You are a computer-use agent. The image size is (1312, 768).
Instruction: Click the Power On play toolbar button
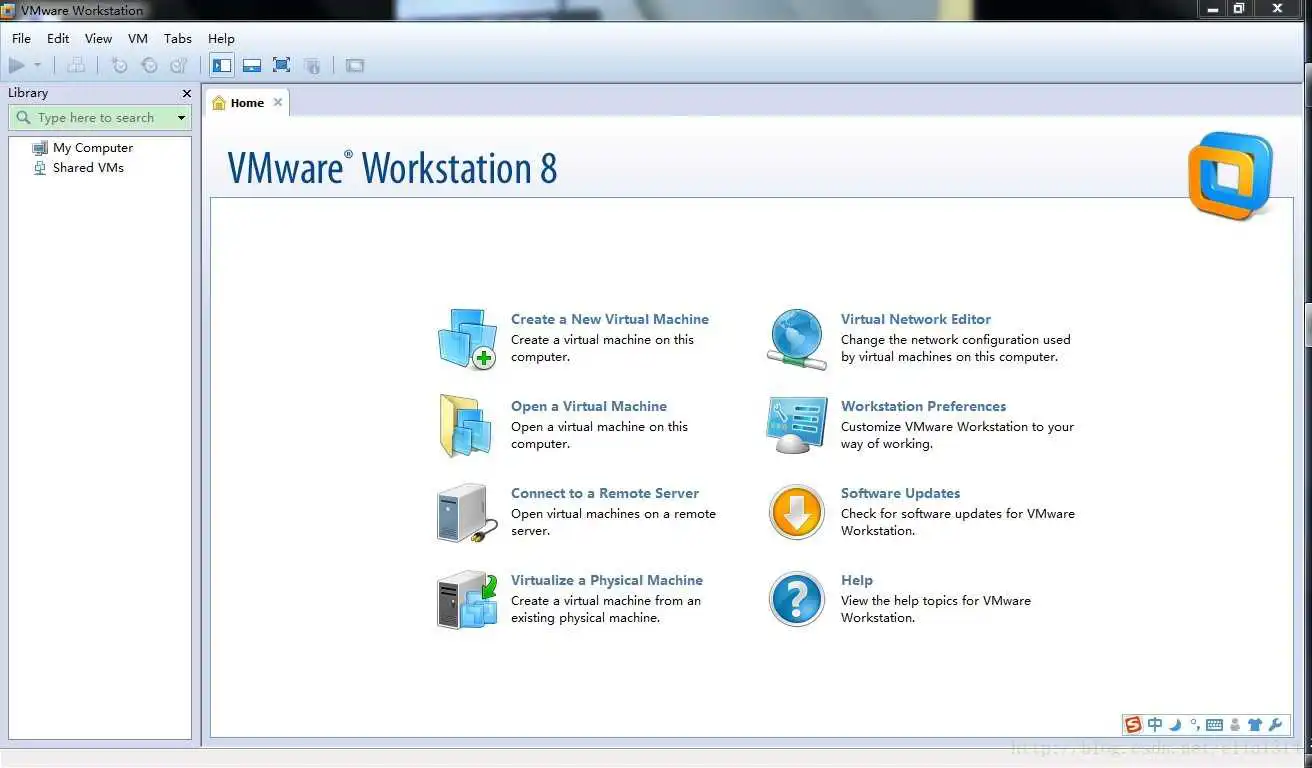tap(17, 66)
